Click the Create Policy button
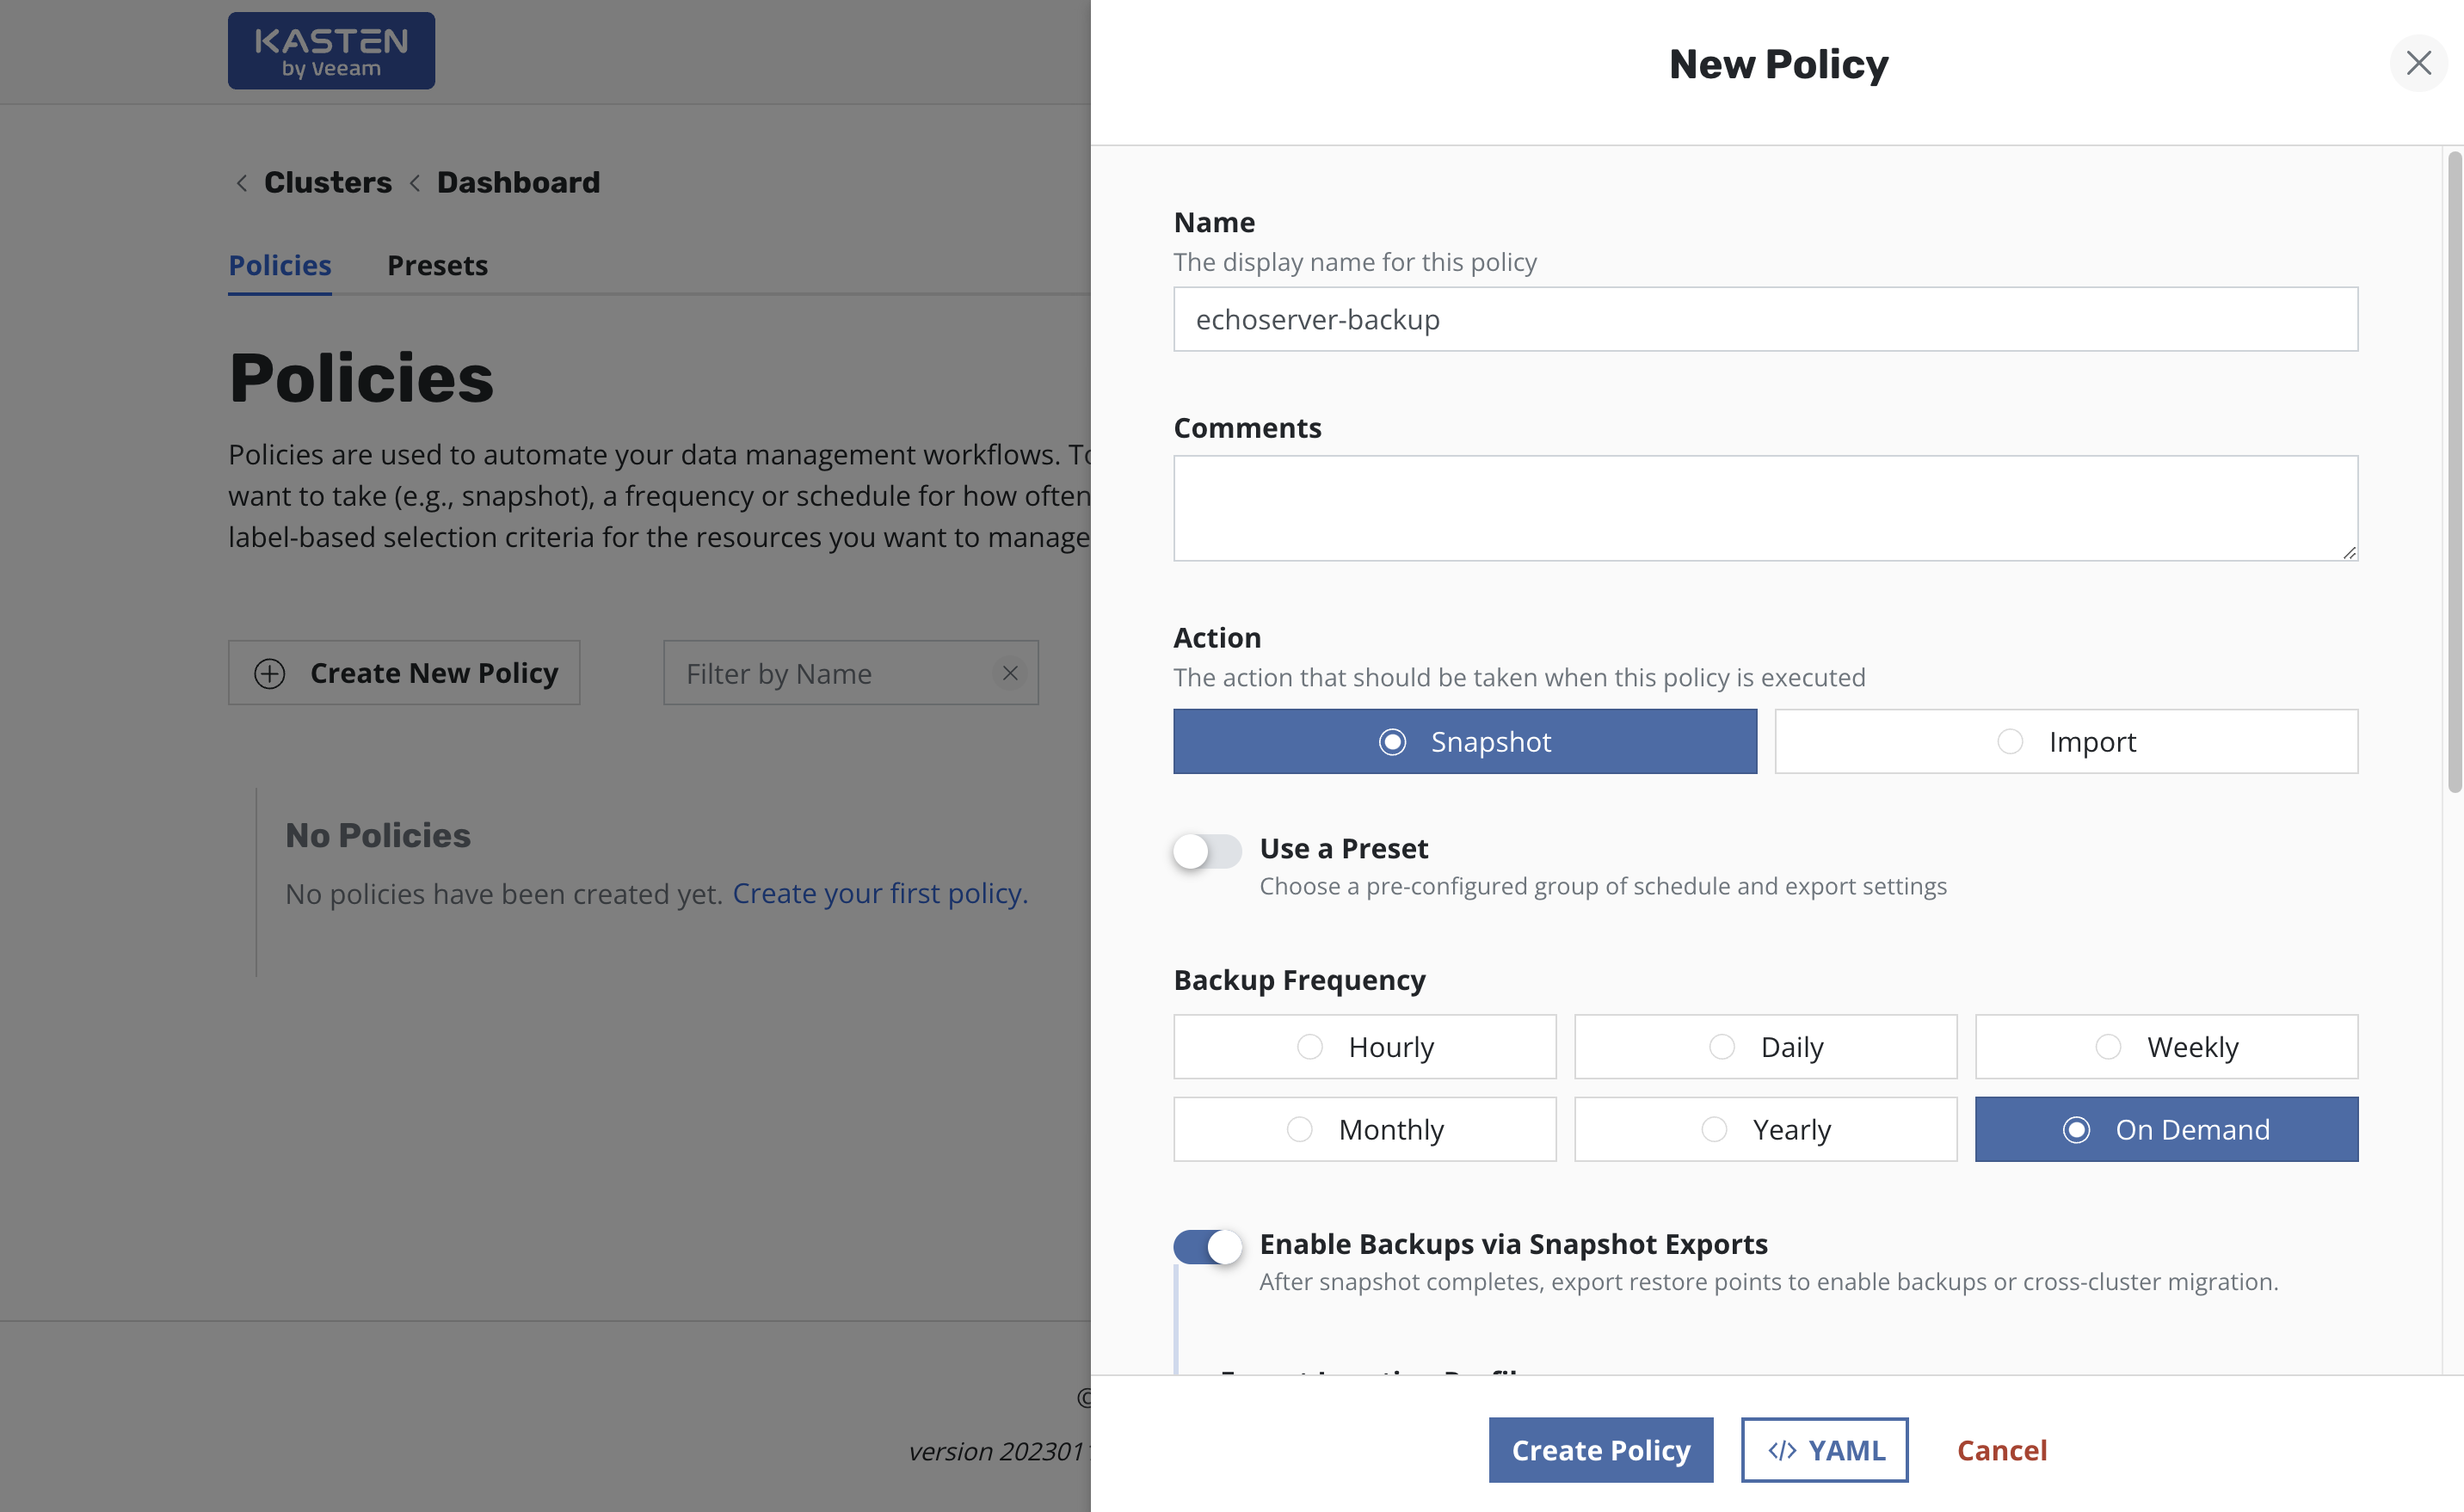Screen dimensions: 2464x1512 point(1600,1449)
